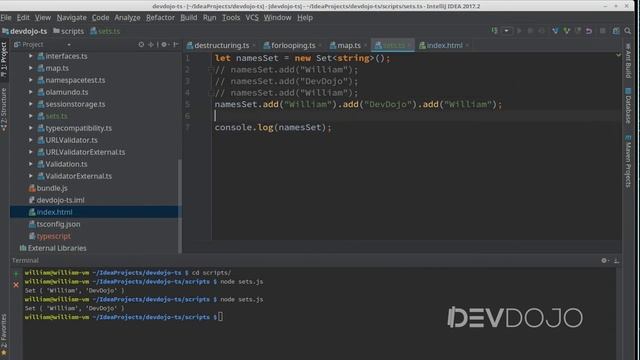This screenshot has width=640, height=360.
Task: Hide the Terminal panel
Action: [617, 260]
